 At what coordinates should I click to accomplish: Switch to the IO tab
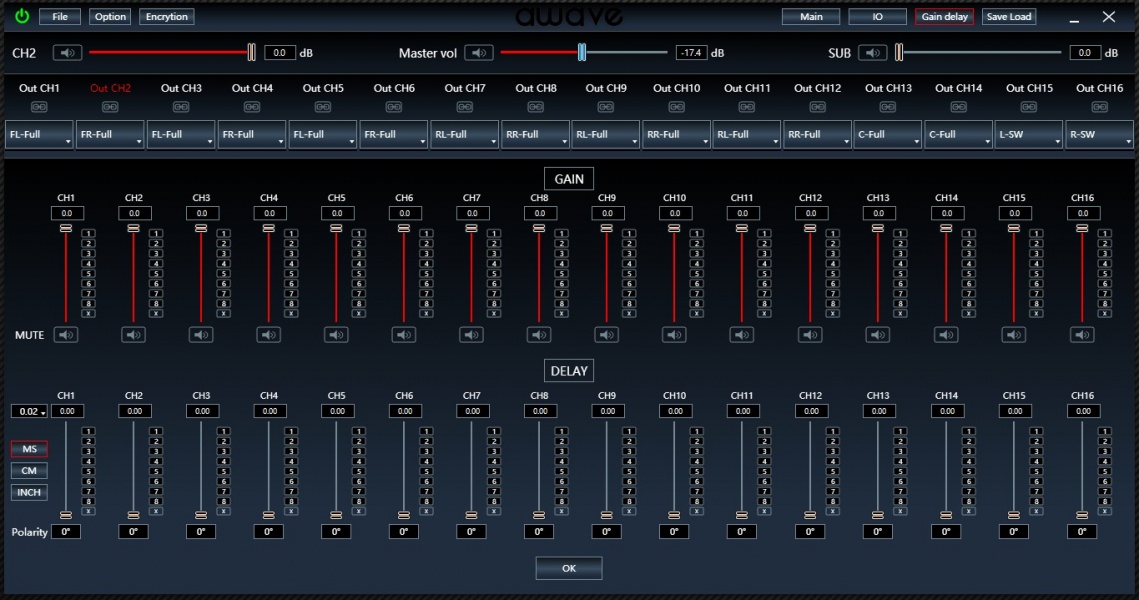(877, 17)
